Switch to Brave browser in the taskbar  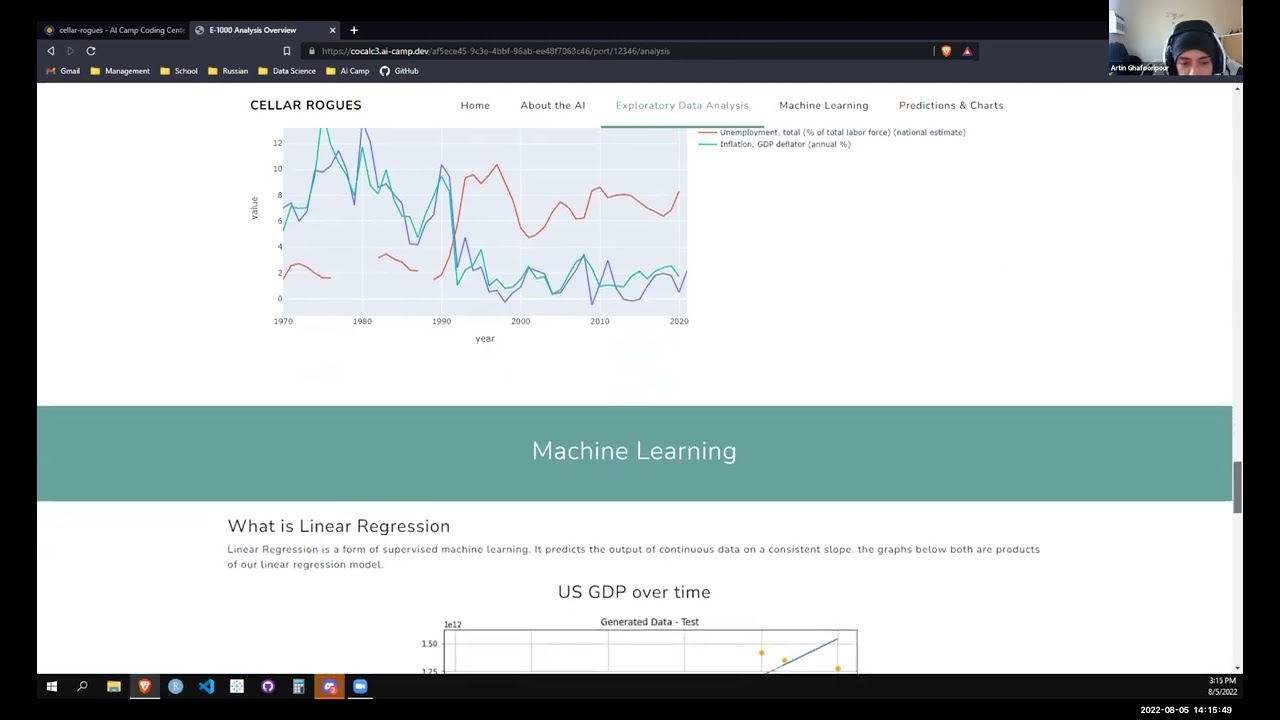[145, 686]
